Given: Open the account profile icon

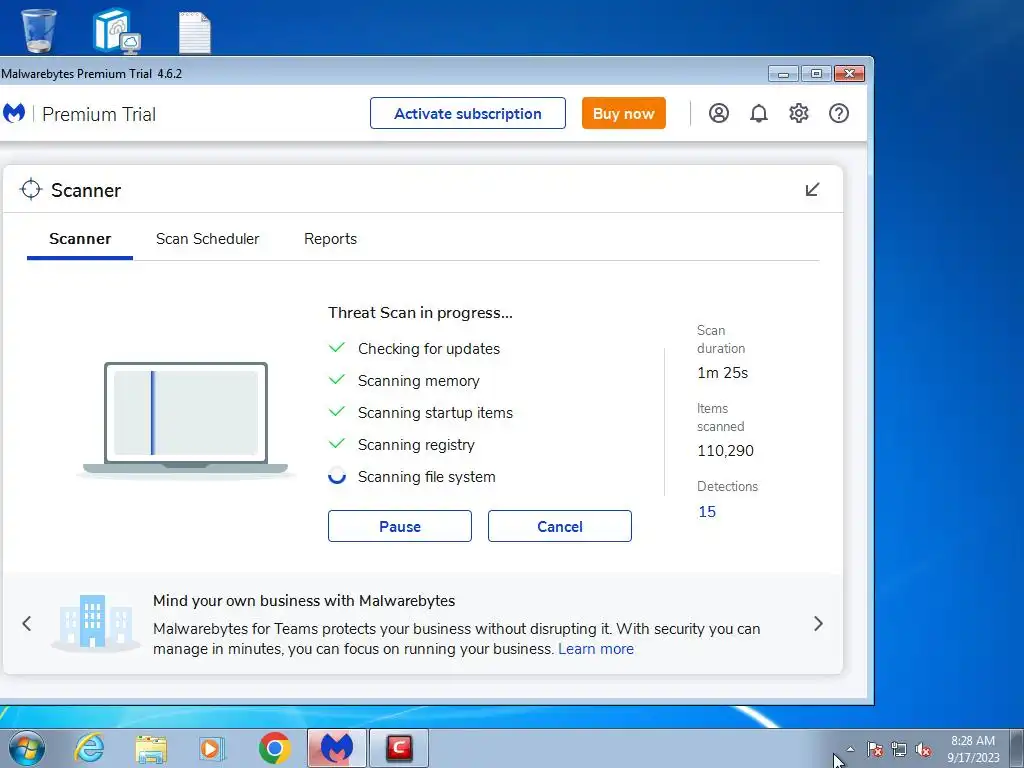Looking at the screenshot, I should pos(718,114).
